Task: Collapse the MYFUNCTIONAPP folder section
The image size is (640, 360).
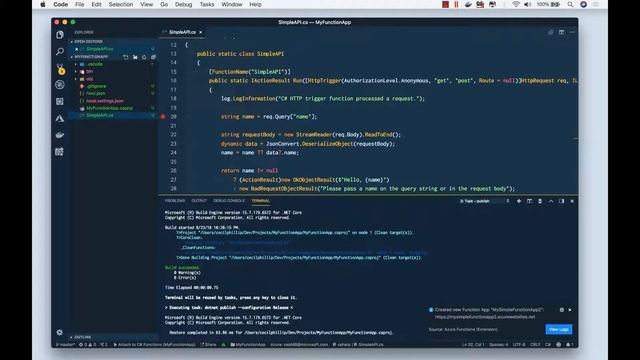Action: [90, 57]
